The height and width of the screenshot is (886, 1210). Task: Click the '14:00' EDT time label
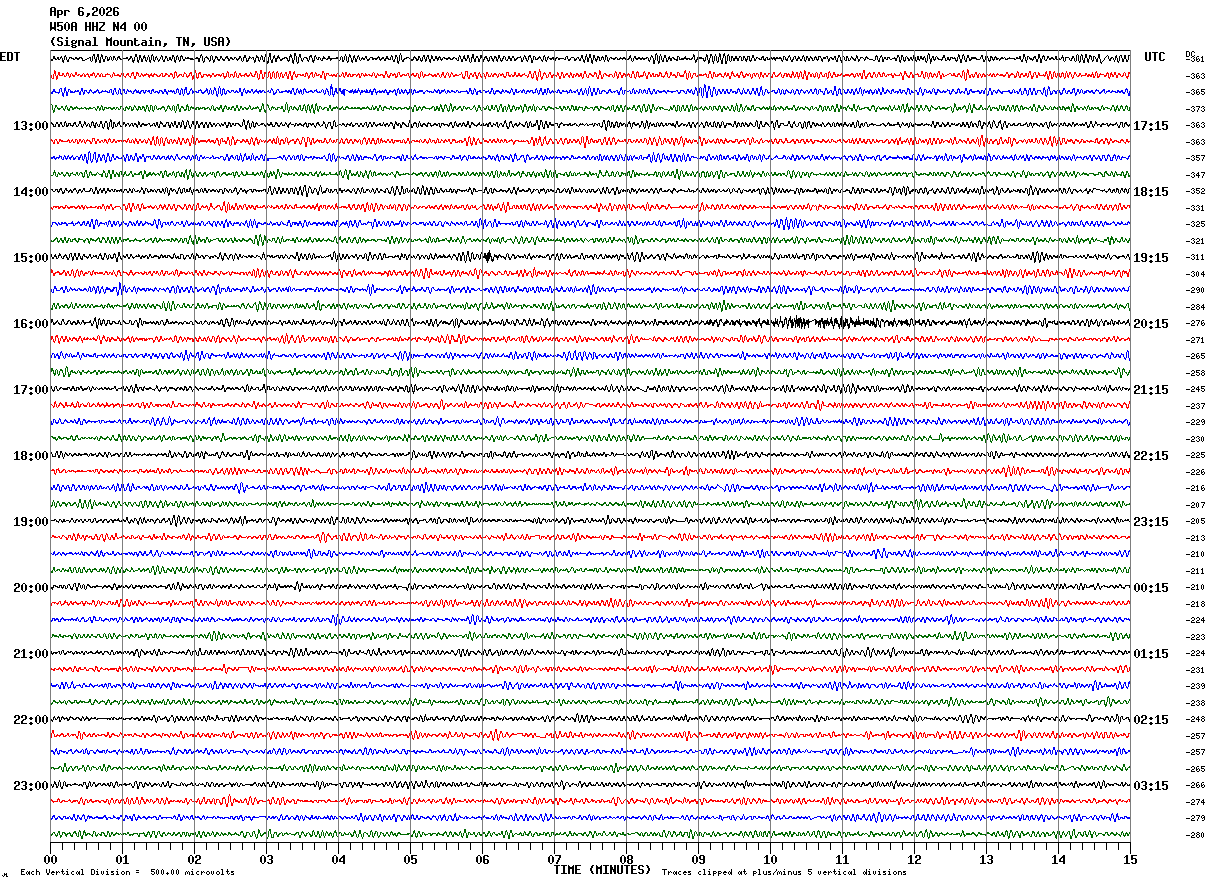pos(30,192)
